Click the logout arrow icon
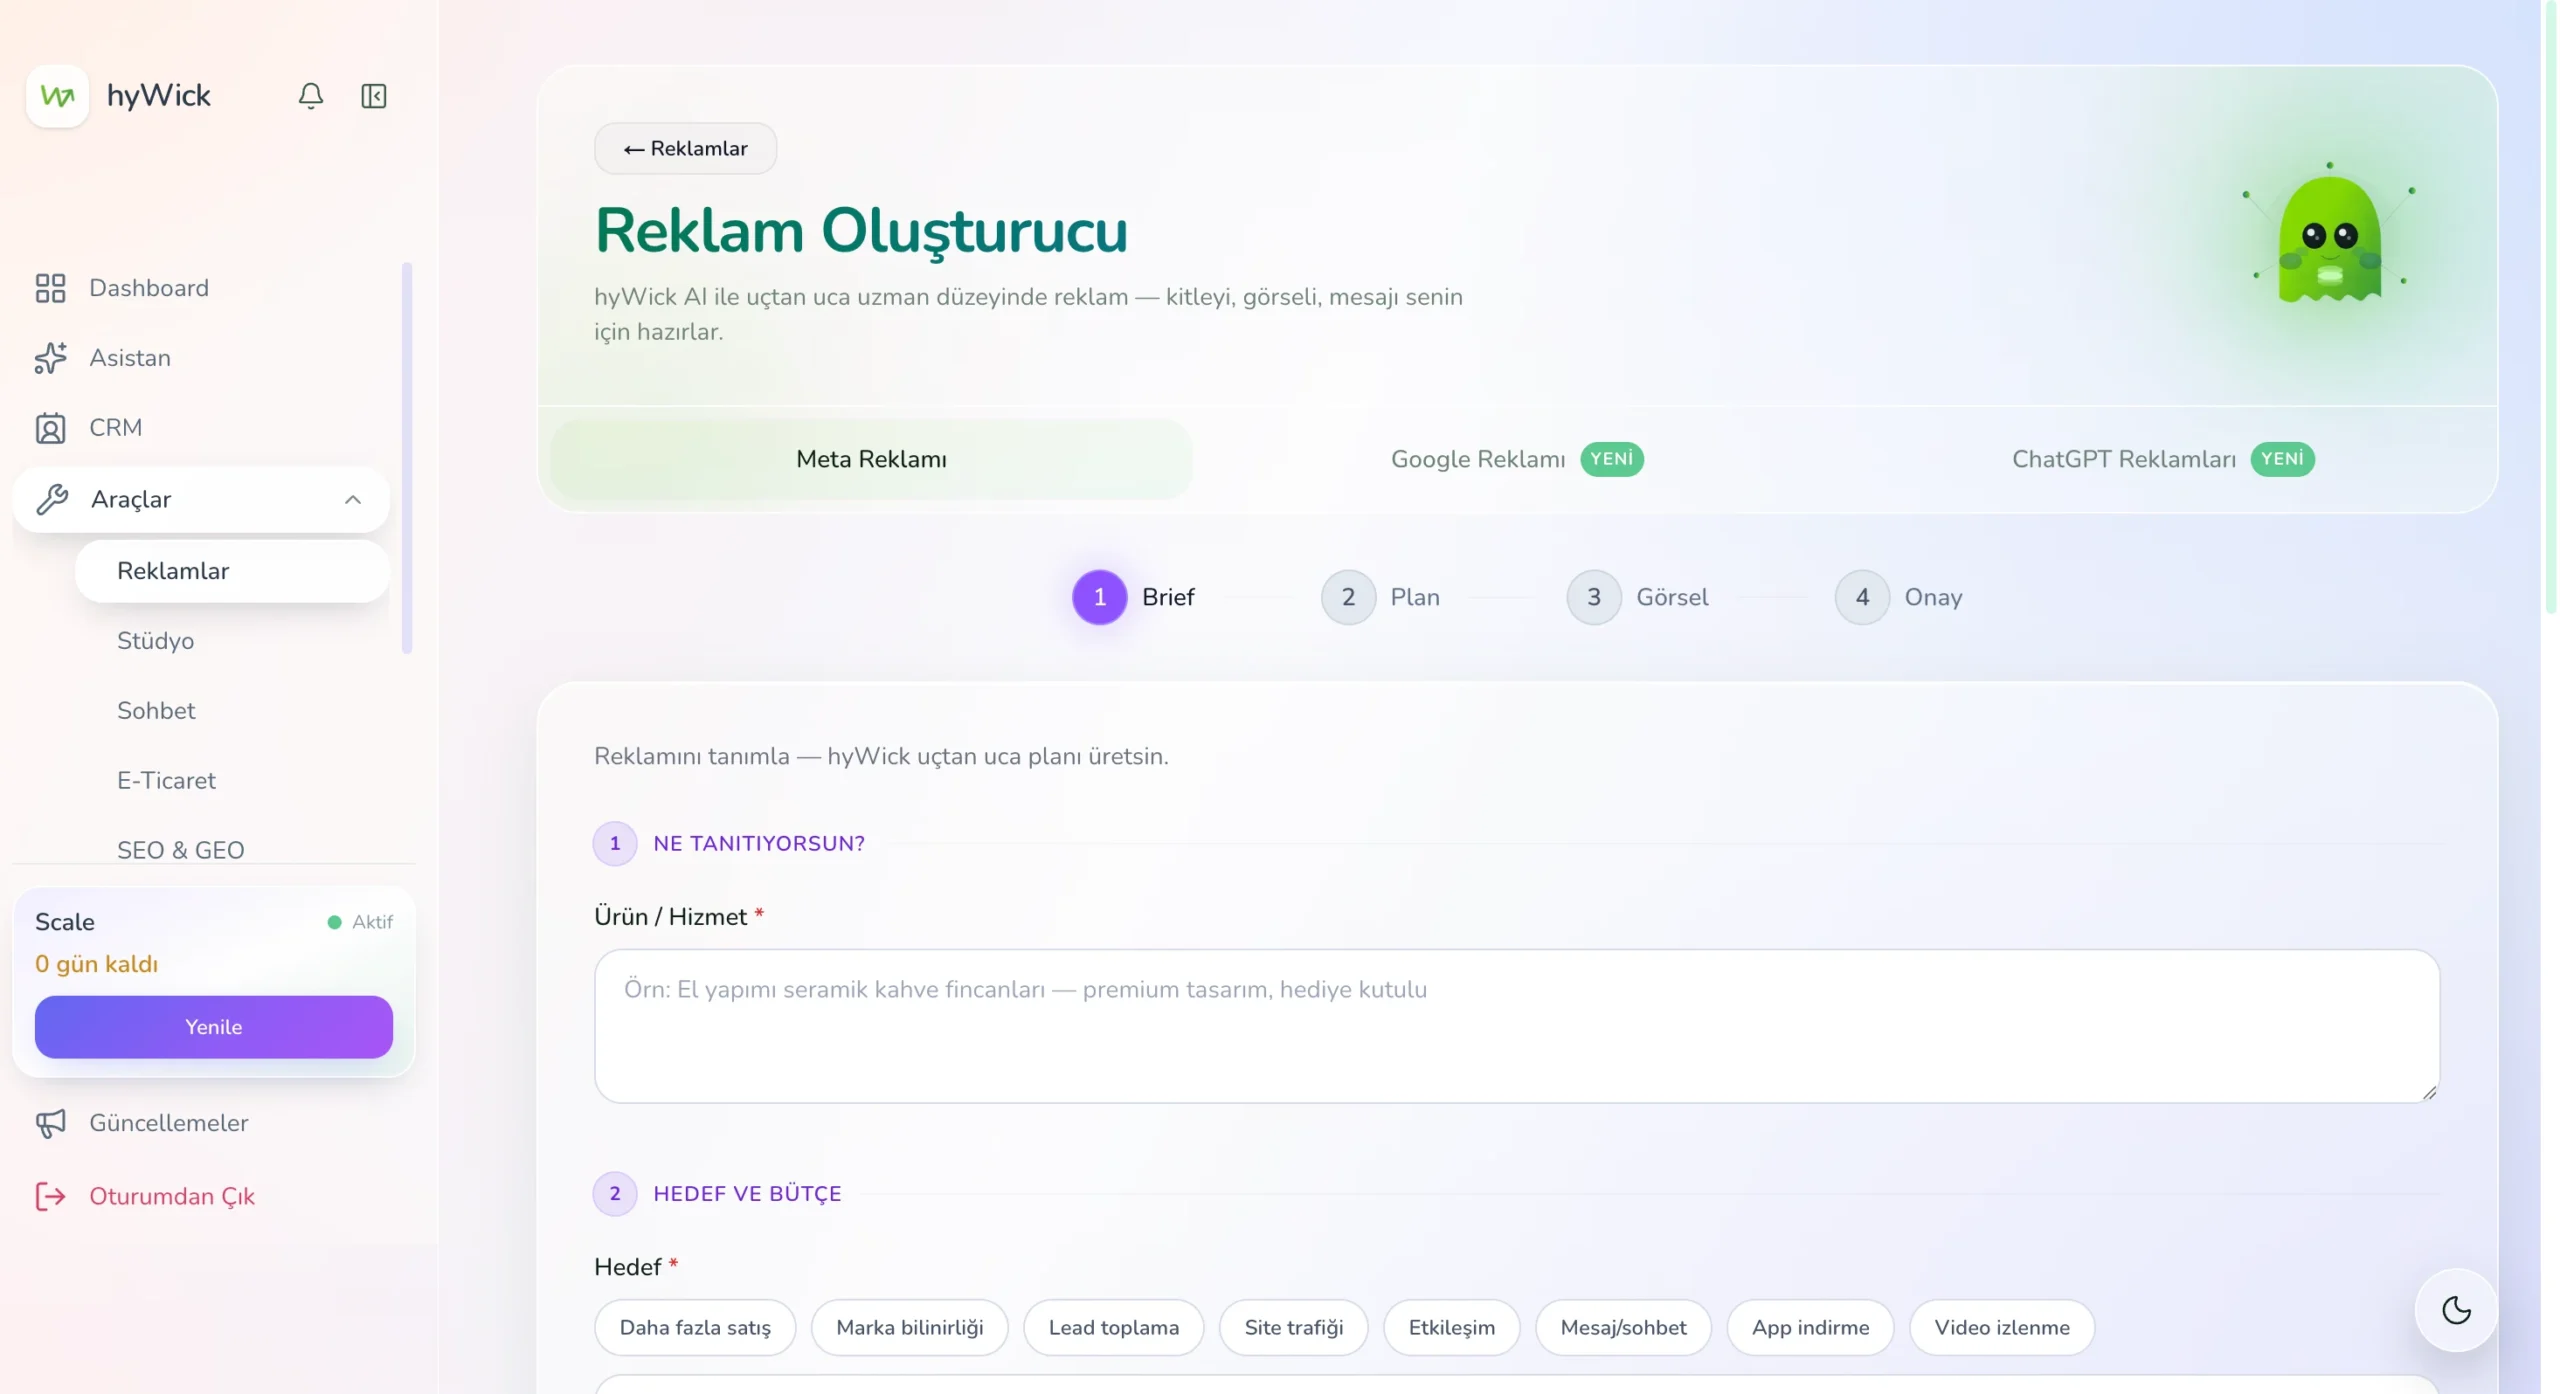The height and width of the screenshot is (1394, 2560). [x=51, y=1196]
